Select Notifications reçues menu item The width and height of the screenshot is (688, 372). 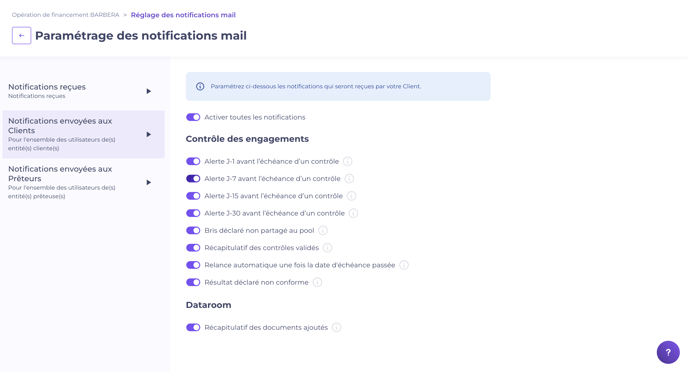pyautogui.click(x=83, y=91)
